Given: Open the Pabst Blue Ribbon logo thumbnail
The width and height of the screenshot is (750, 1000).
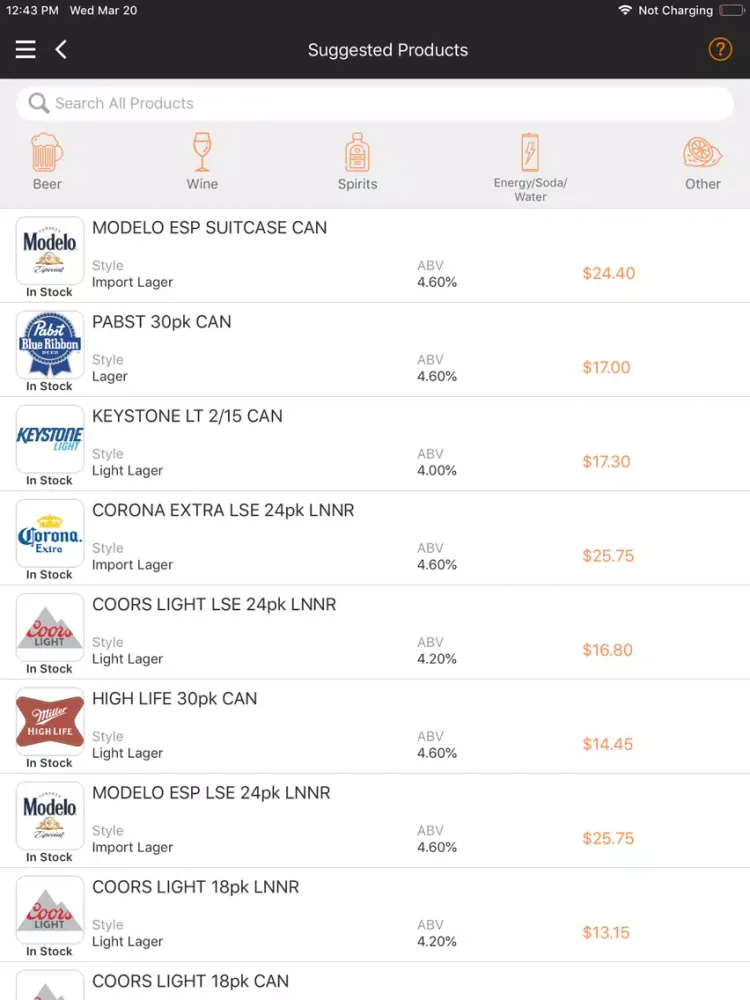Looking at the screenshot, I should [x=50, y=345].
